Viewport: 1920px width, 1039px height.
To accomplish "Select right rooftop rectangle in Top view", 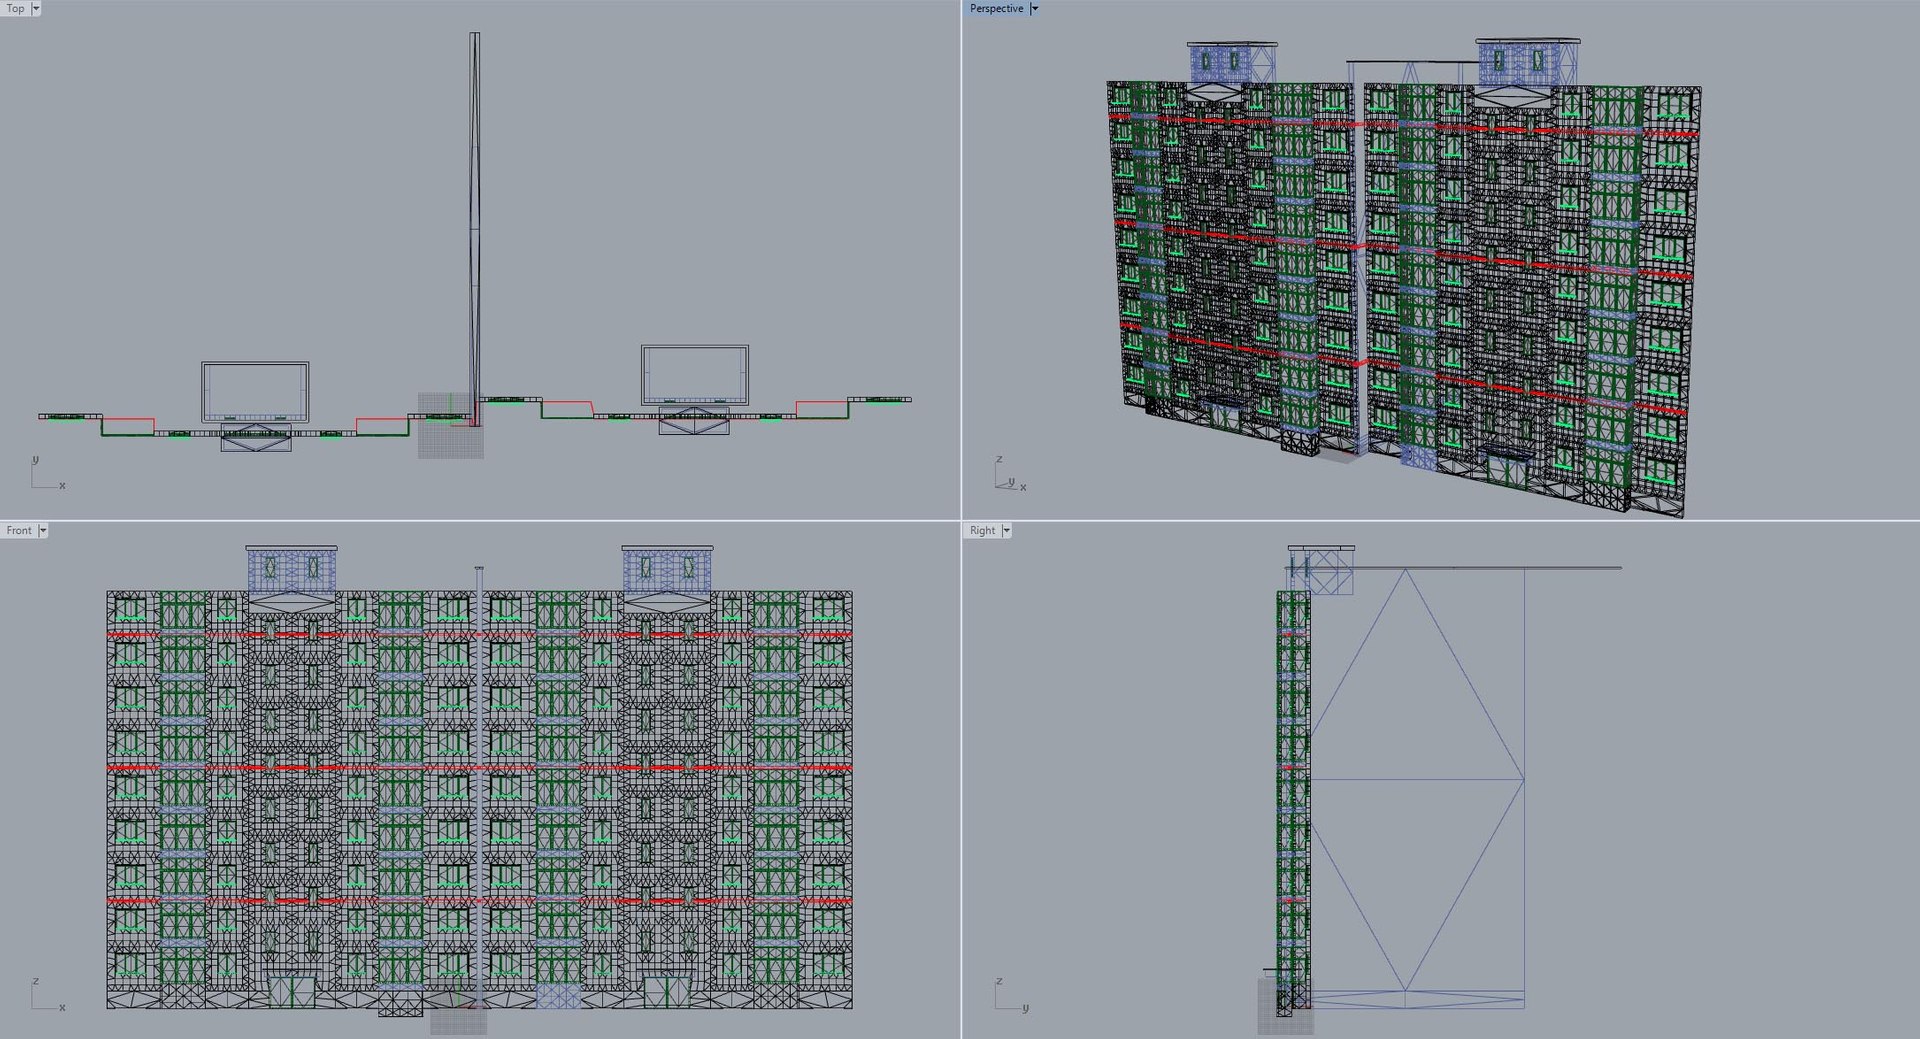I will point(695,375).
